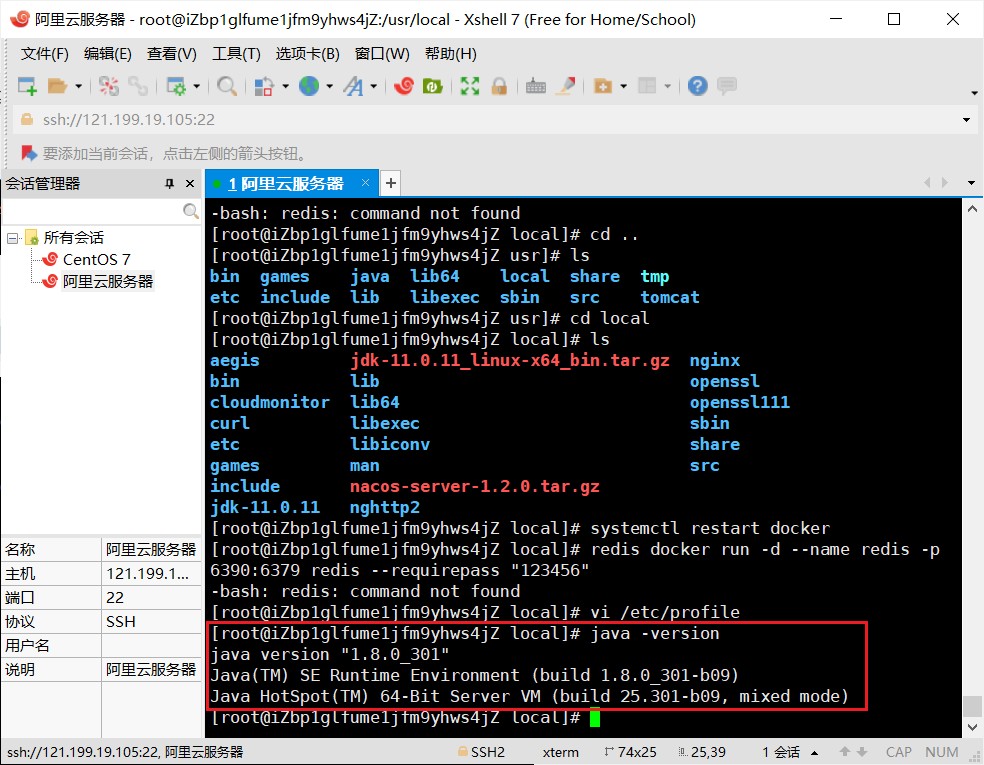The image size is (984, 765).
Task: Click the green Xftp transfer icon
Action: tap(433, 85)
